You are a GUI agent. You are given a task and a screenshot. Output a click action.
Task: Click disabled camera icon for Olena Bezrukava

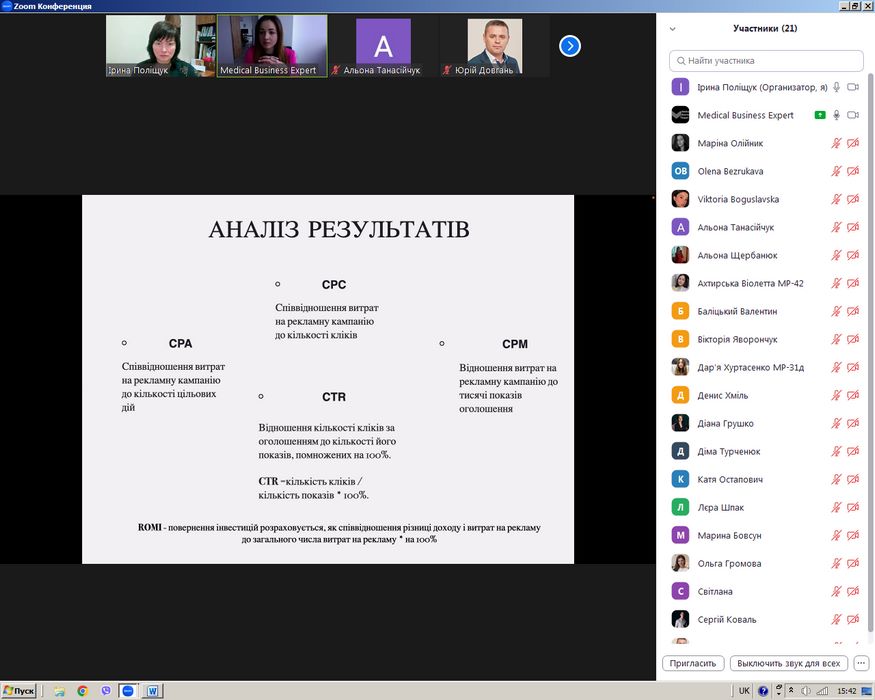pos(853,171)
